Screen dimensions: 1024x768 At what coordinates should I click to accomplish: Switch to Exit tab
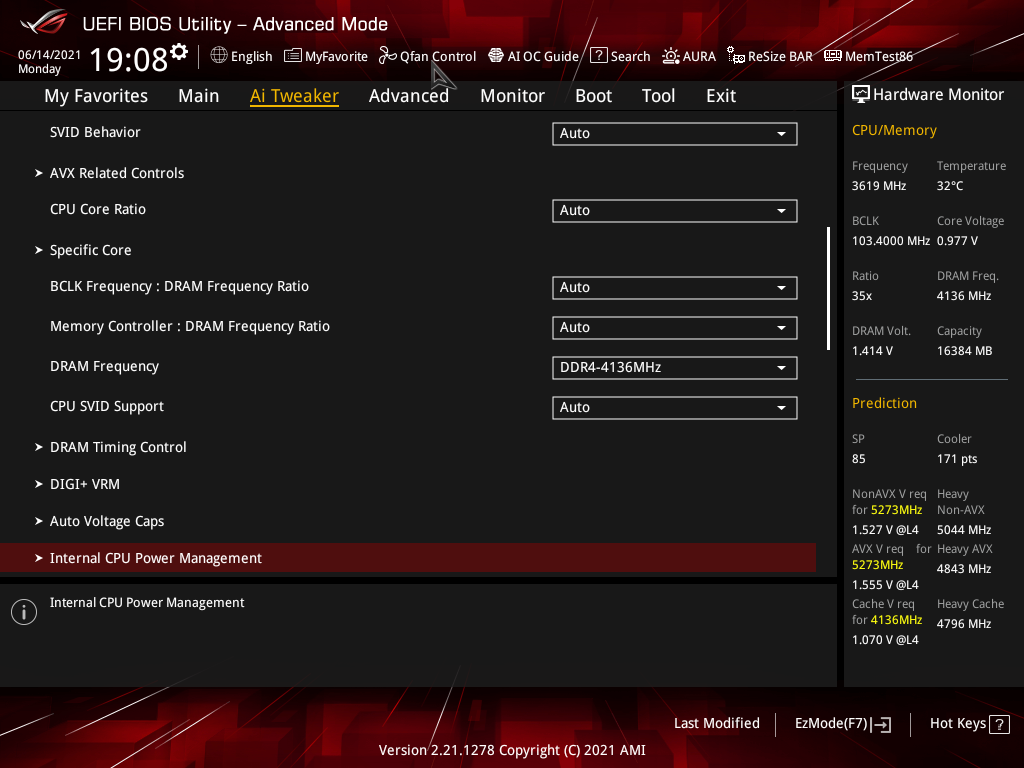click(721, 96)
